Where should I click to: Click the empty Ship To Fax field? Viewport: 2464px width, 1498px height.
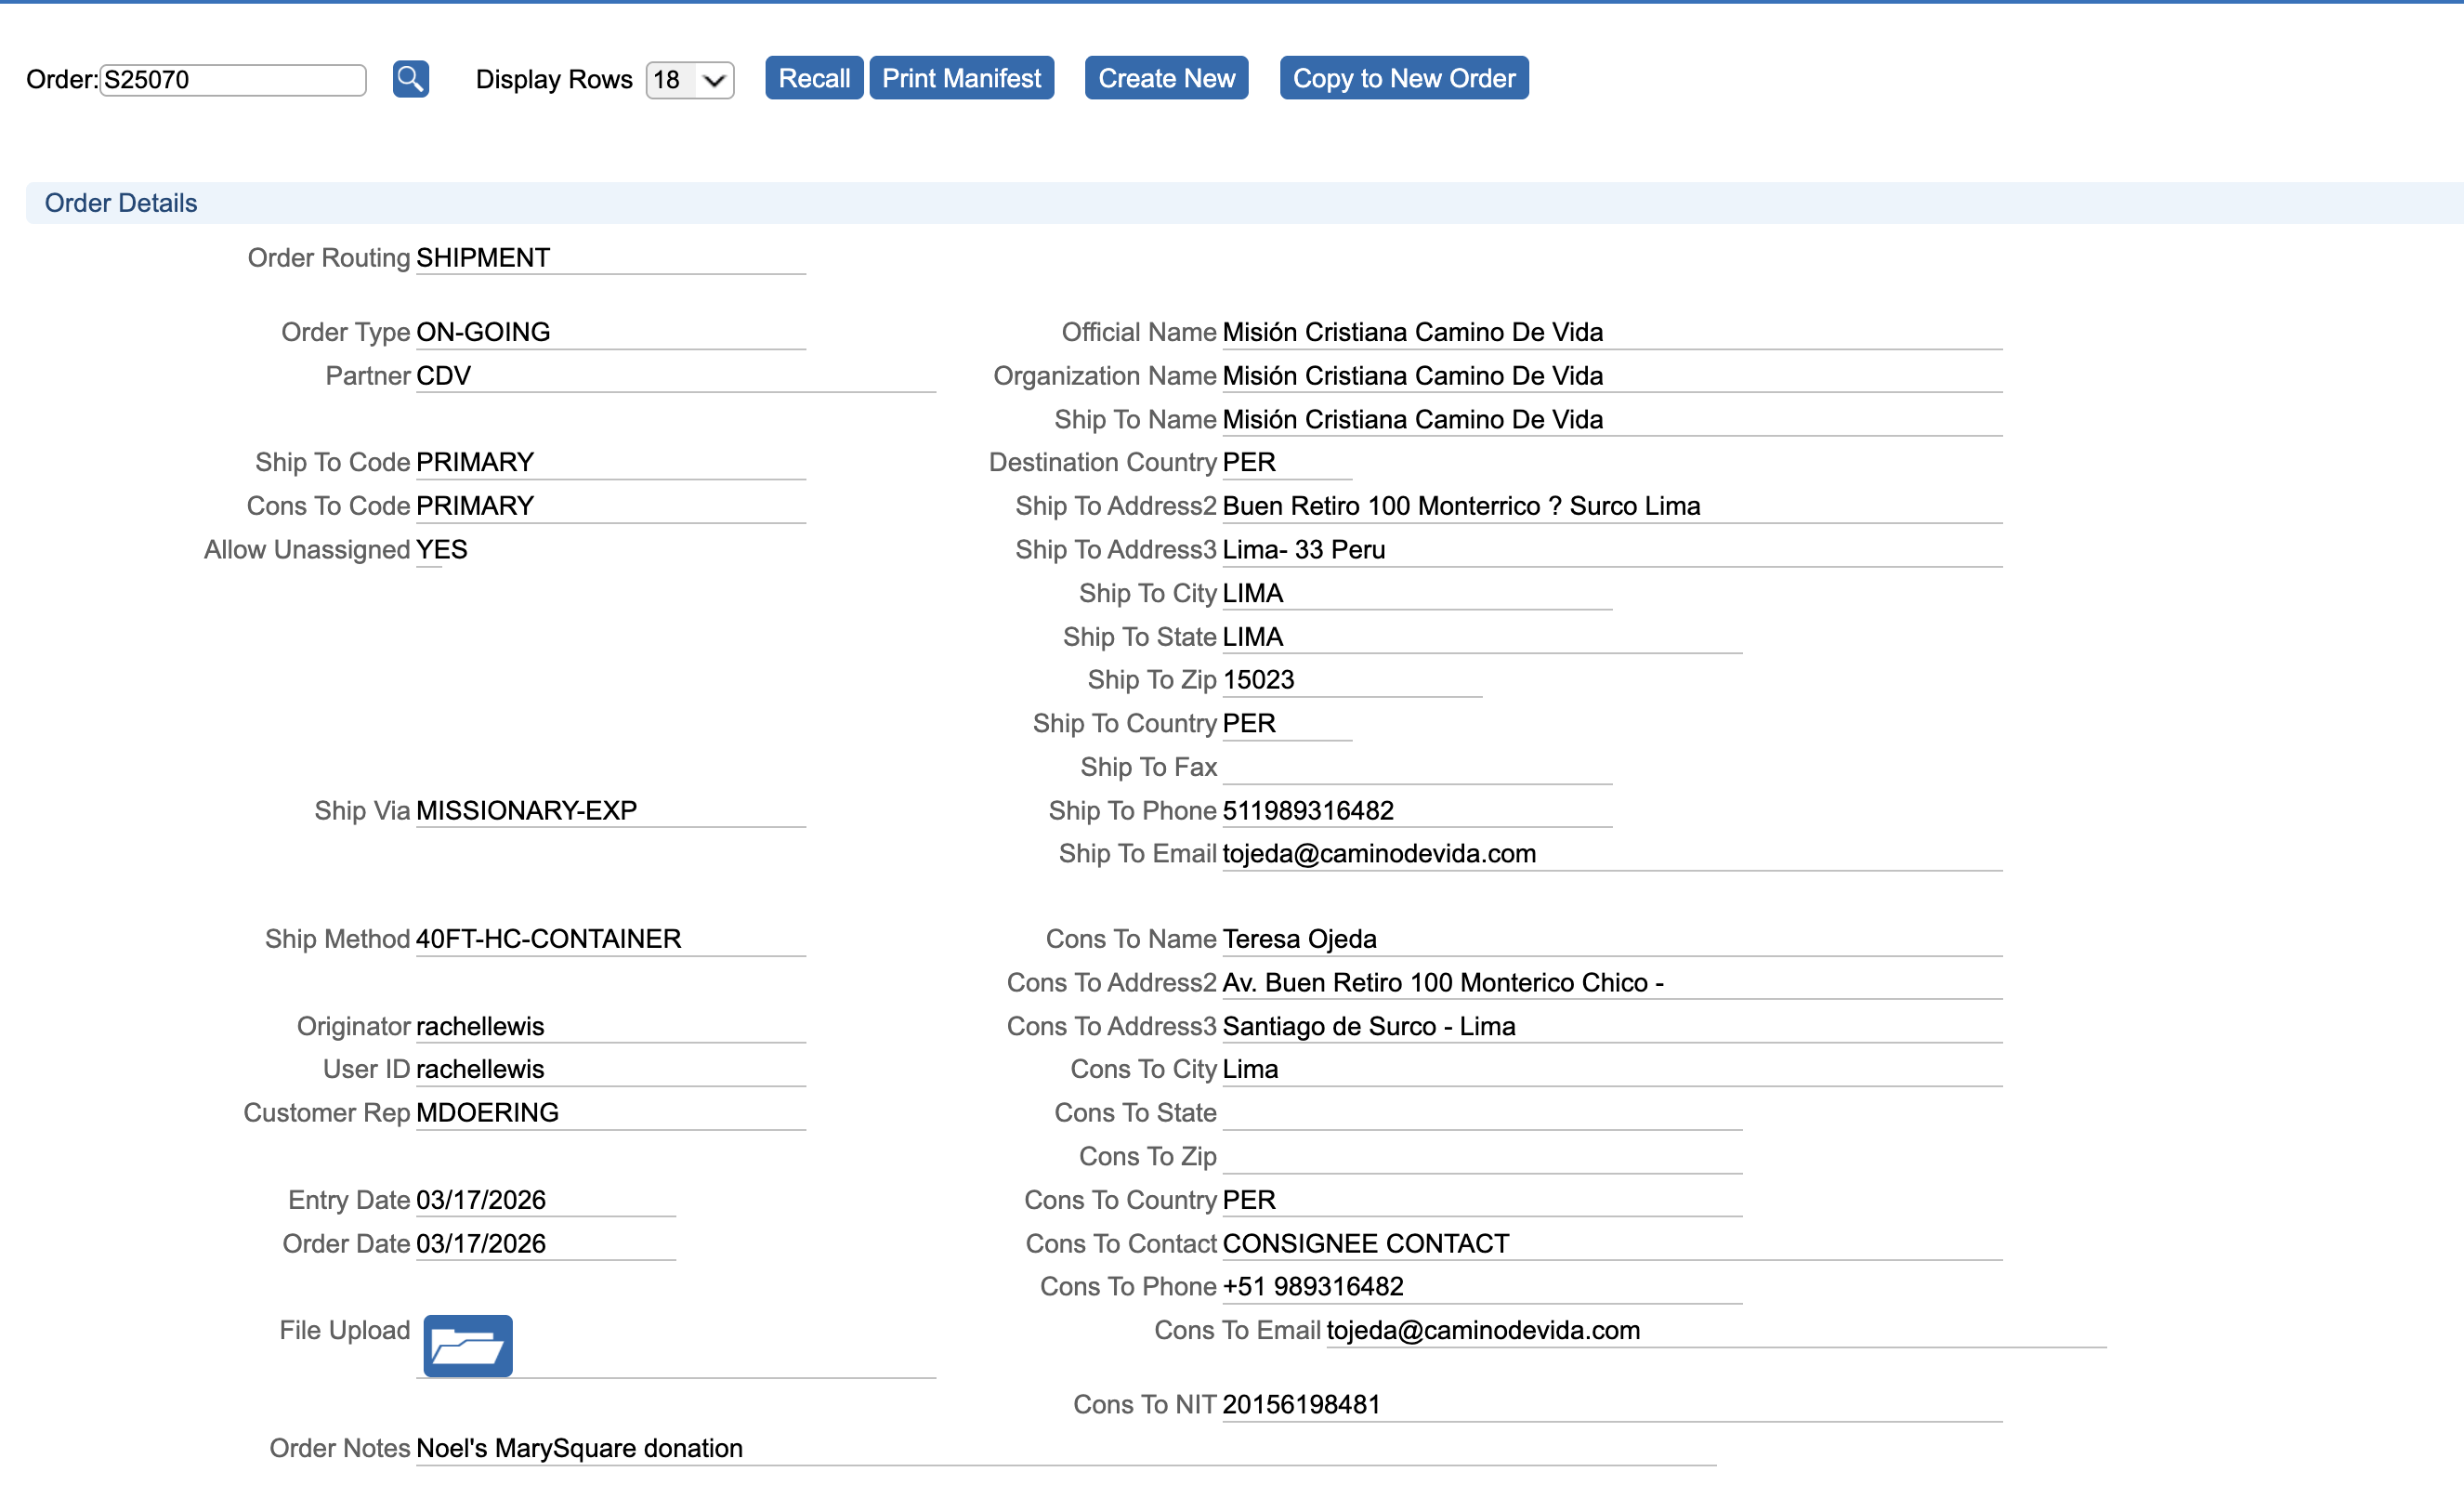1415,767
